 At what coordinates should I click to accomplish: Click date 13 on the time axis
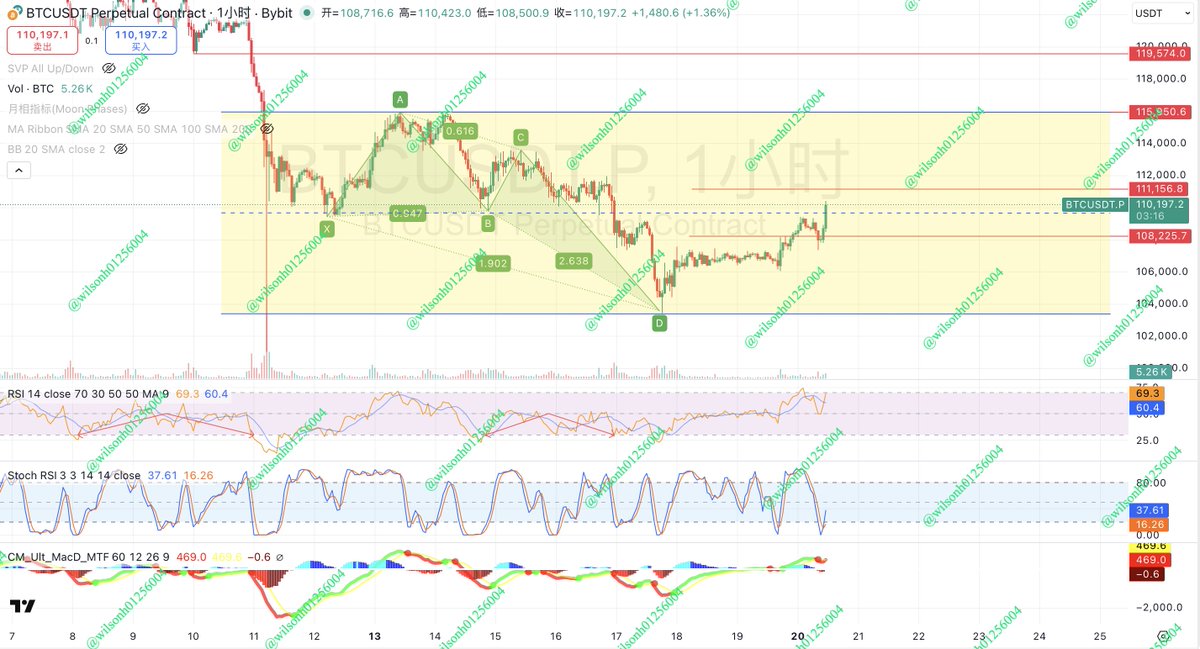pos(375,636)
